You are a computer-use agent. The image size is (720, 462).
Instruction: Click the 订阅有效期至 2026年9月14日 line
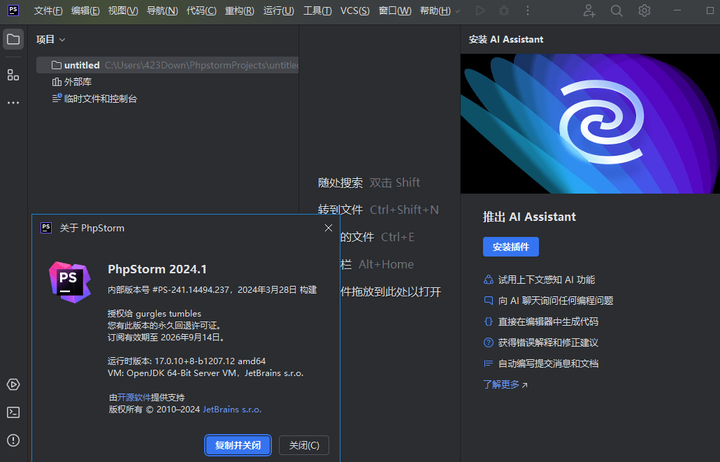[166, 338]
